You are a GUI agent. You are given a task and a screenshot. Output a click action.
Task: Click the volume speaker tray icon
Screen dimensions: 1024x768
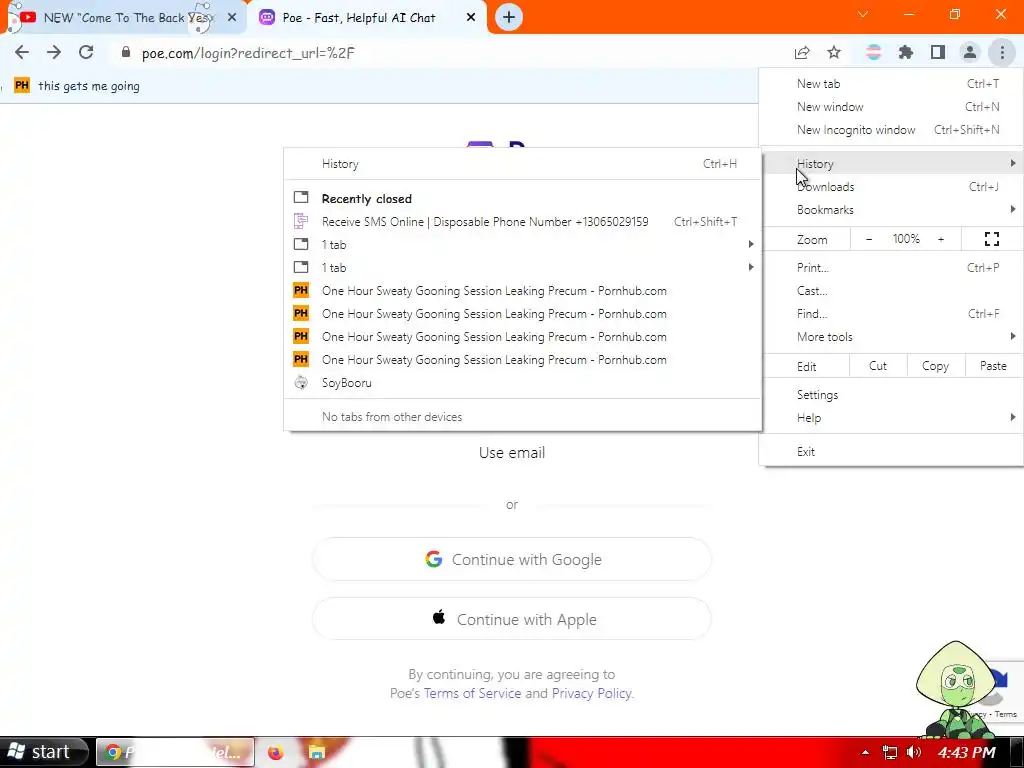[x=914, y=752]
